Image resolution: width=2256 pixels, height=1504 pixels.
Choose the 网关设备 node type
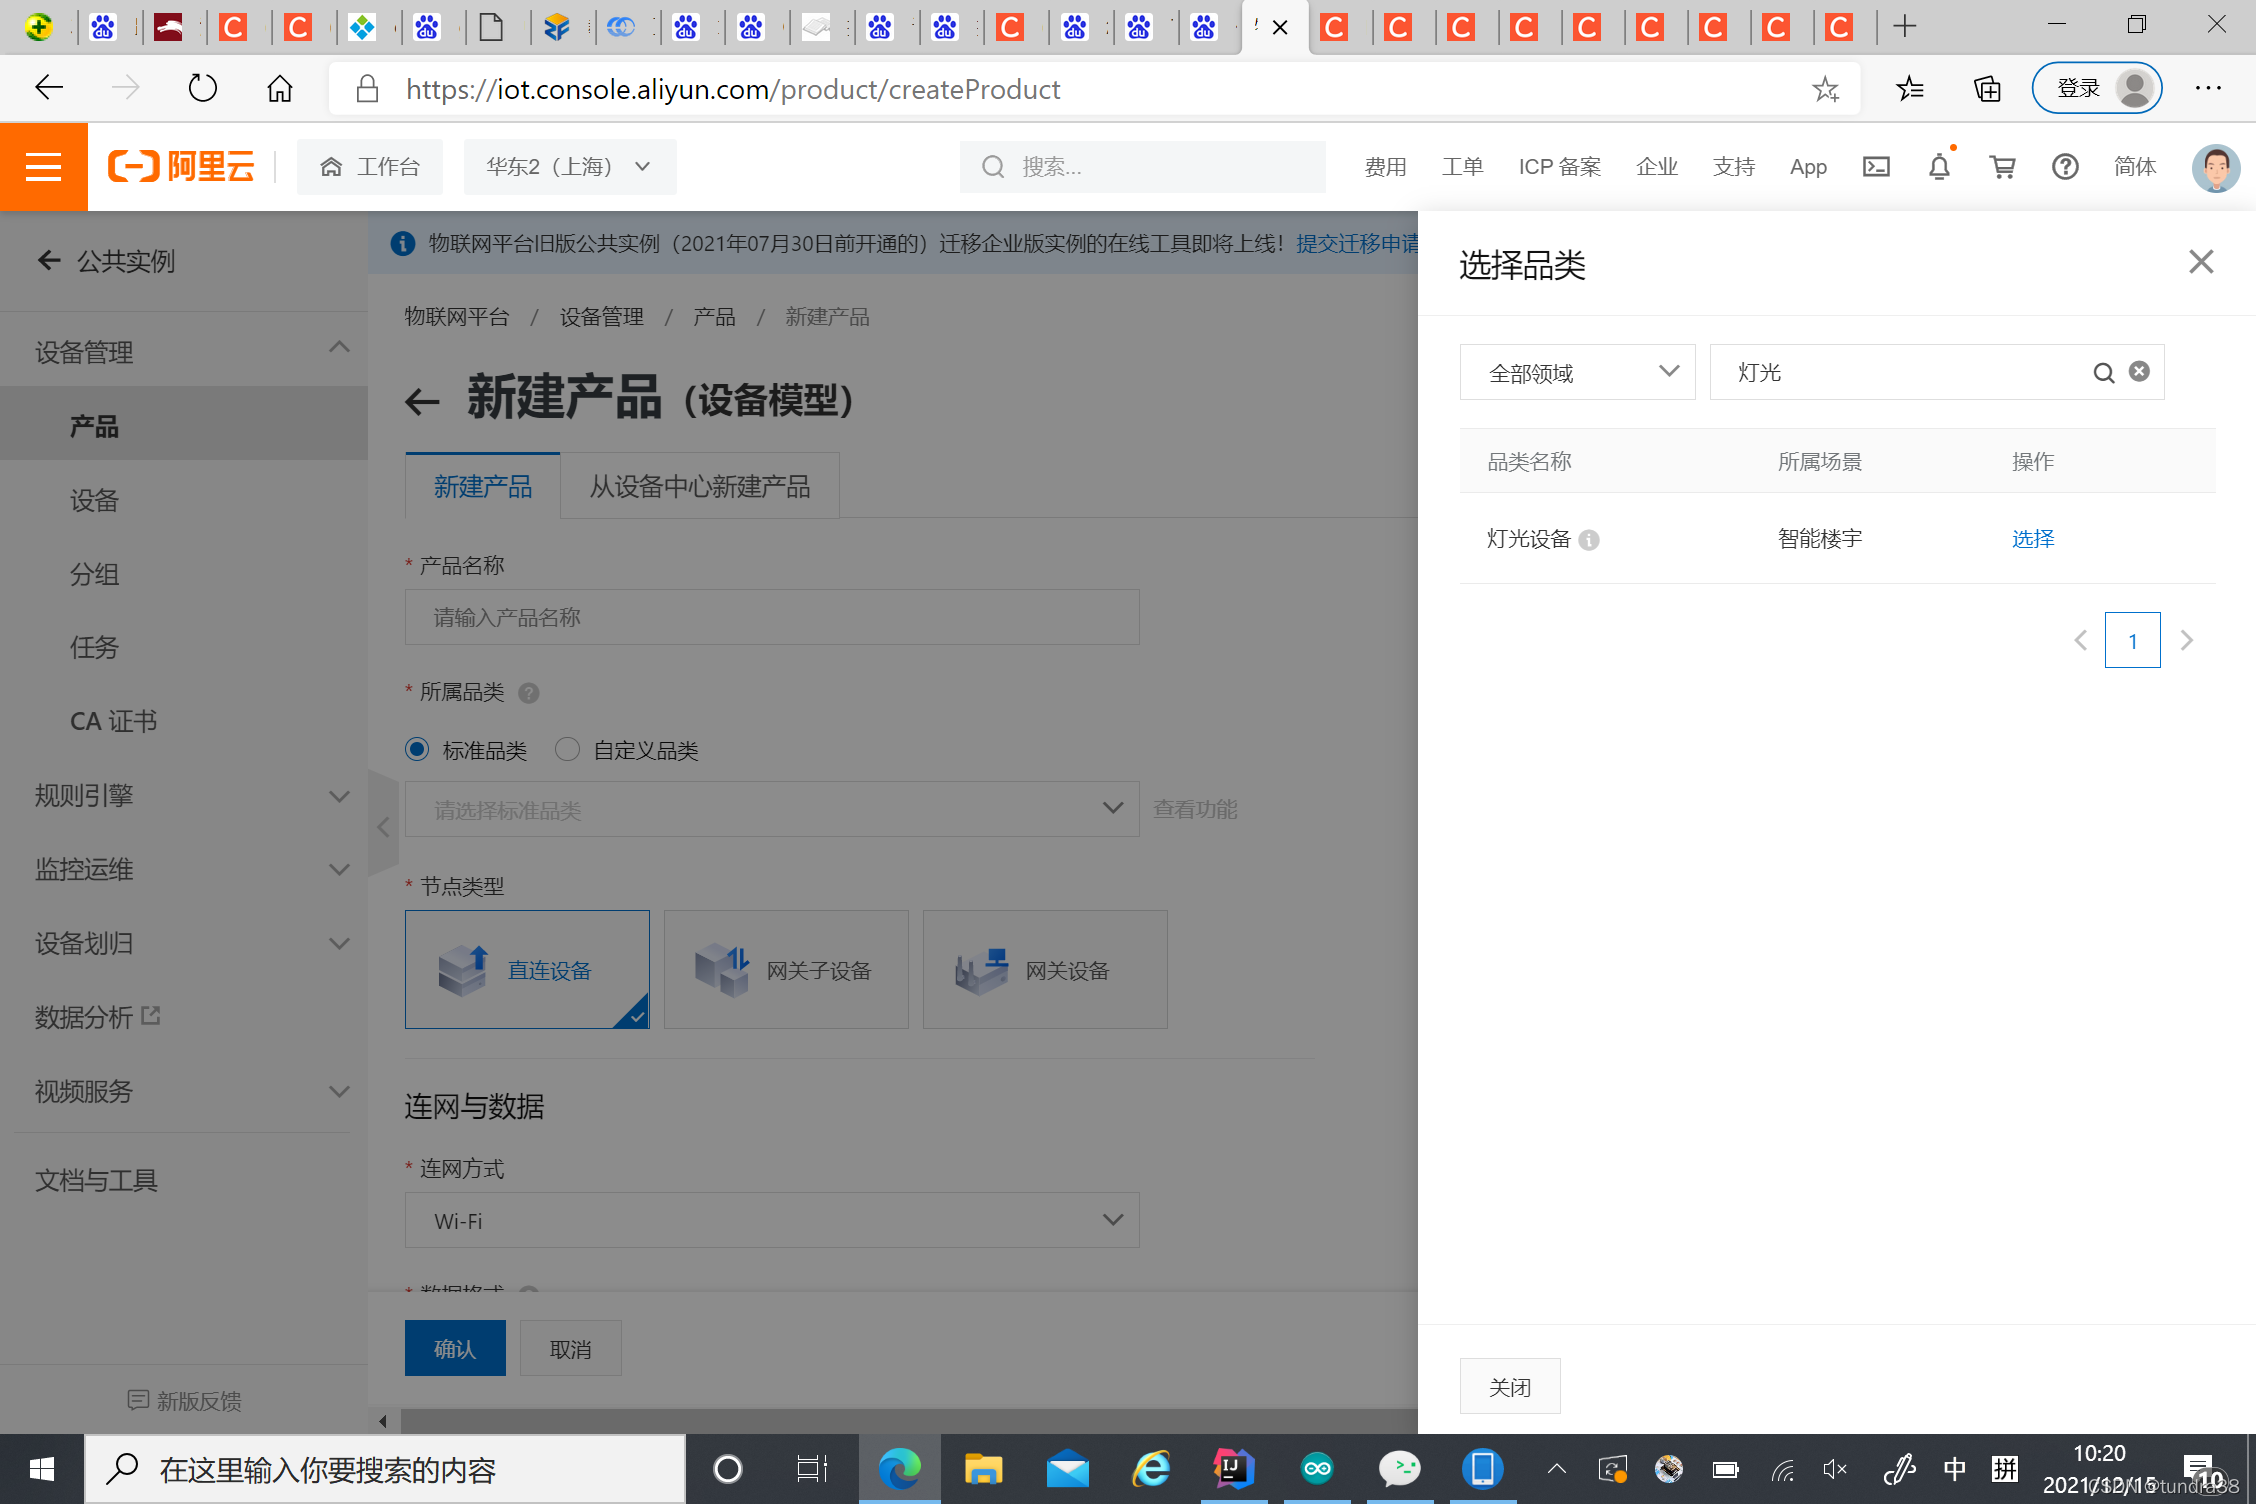(x=1044, y=969)
